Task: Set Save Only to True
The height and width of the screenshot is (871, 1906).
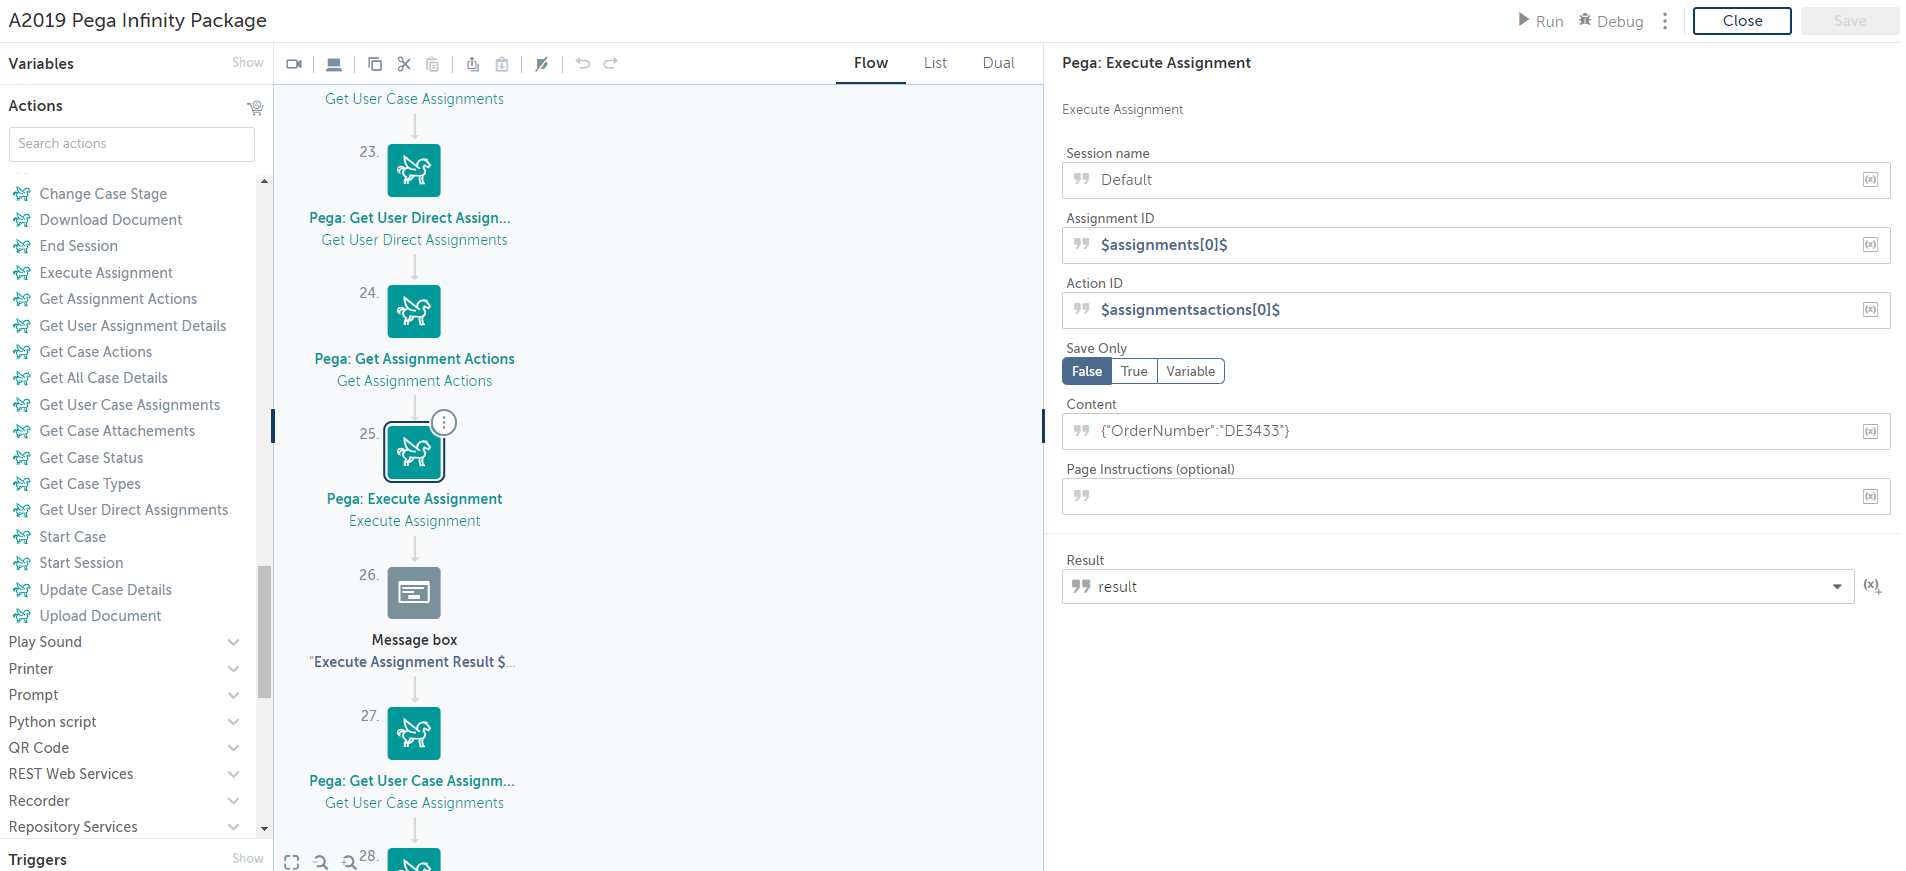Action: point(1134,371)
